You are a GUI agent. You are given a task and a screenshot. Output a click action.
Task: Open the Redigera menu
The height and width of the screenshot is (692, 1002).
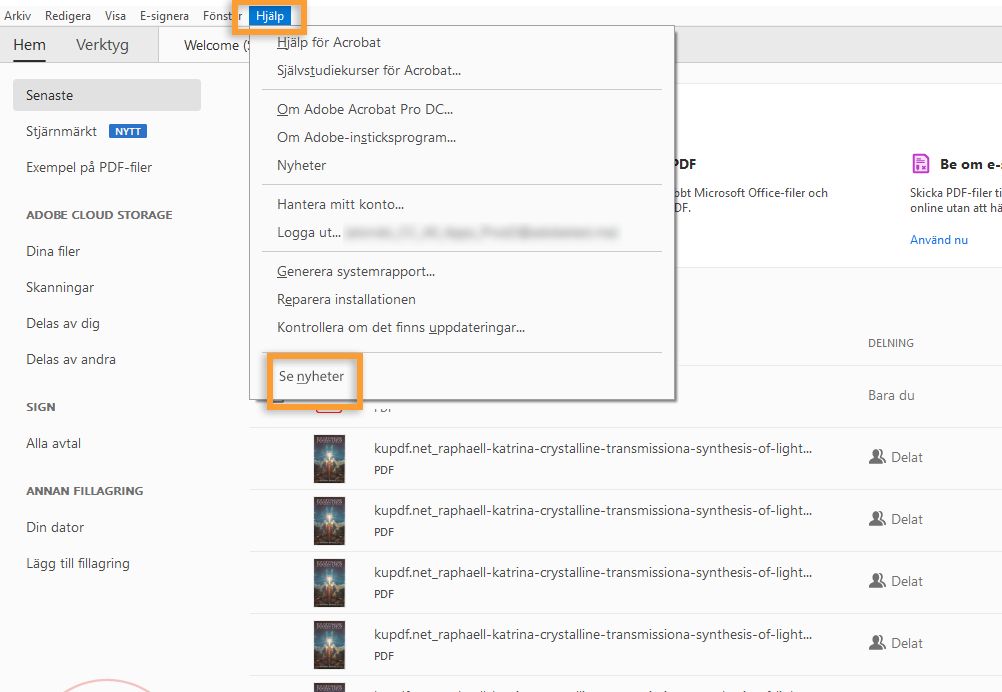[68, 16]
